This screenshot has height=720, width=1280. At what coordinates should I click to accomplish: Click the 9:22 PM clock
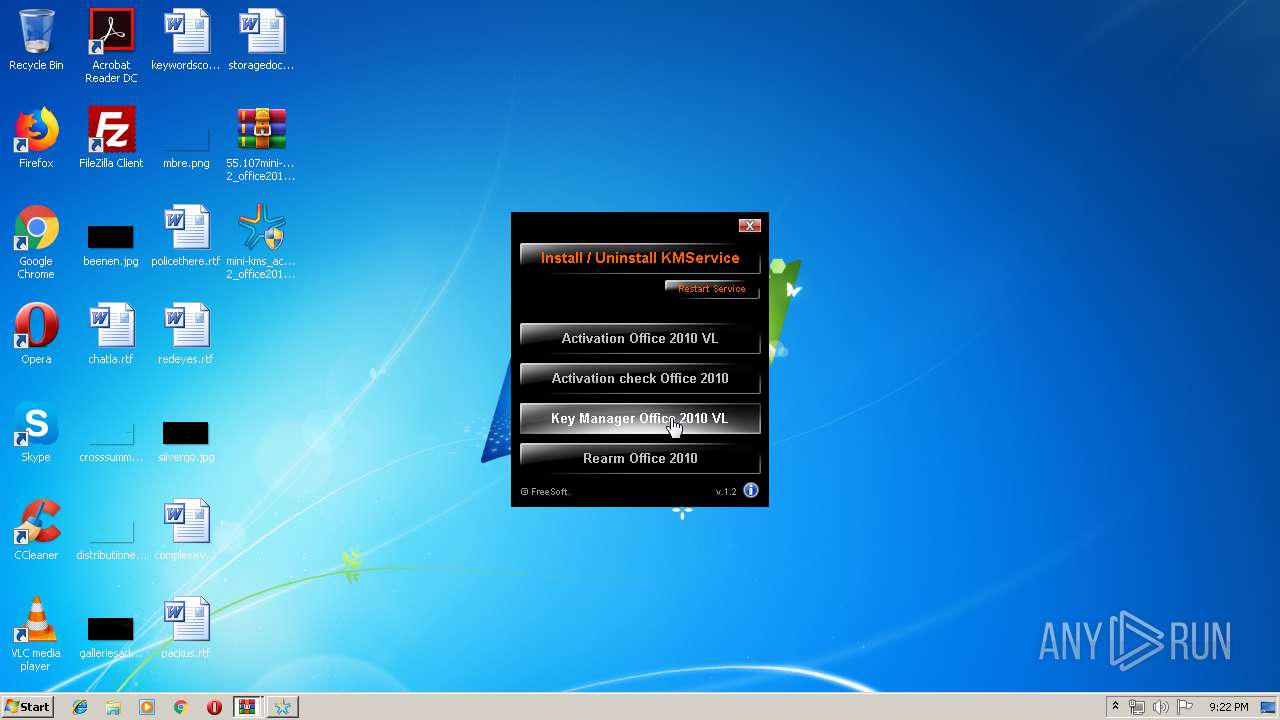click(x=1228, y=707)
